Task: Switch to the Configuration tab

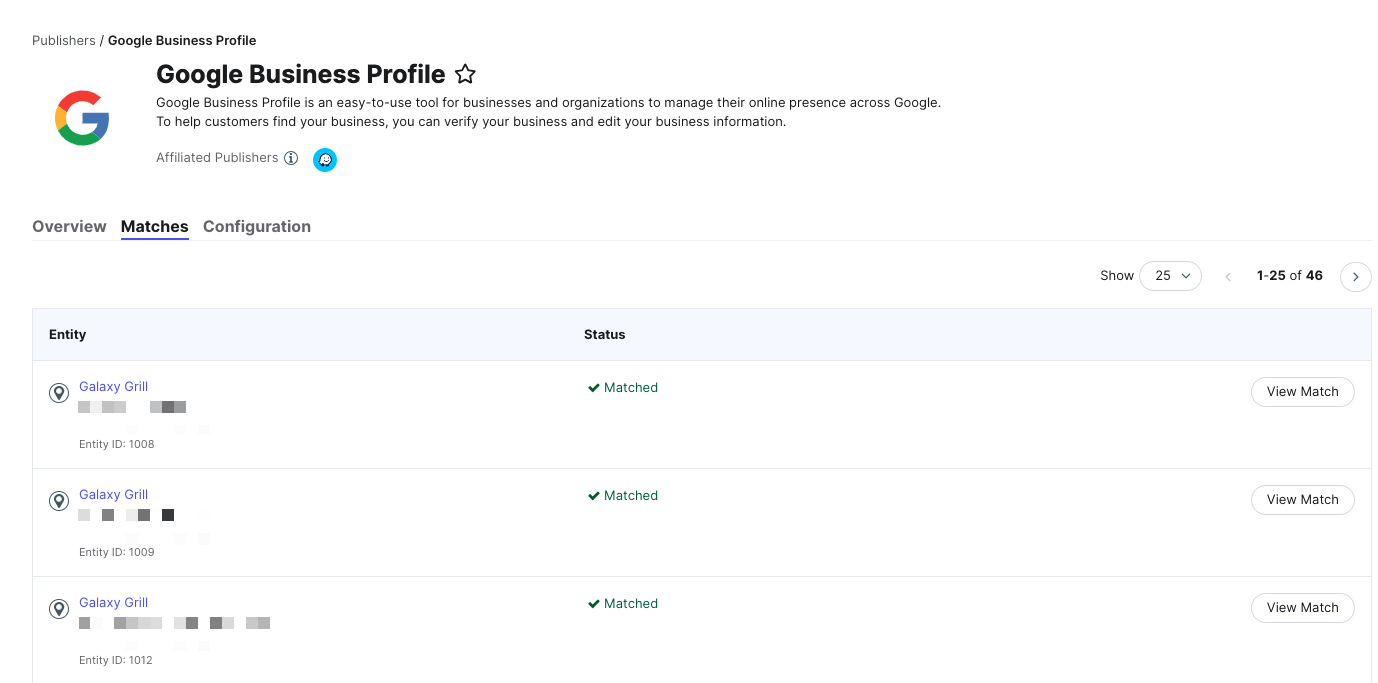Action: pyautogui.click(x=257, y=226)
